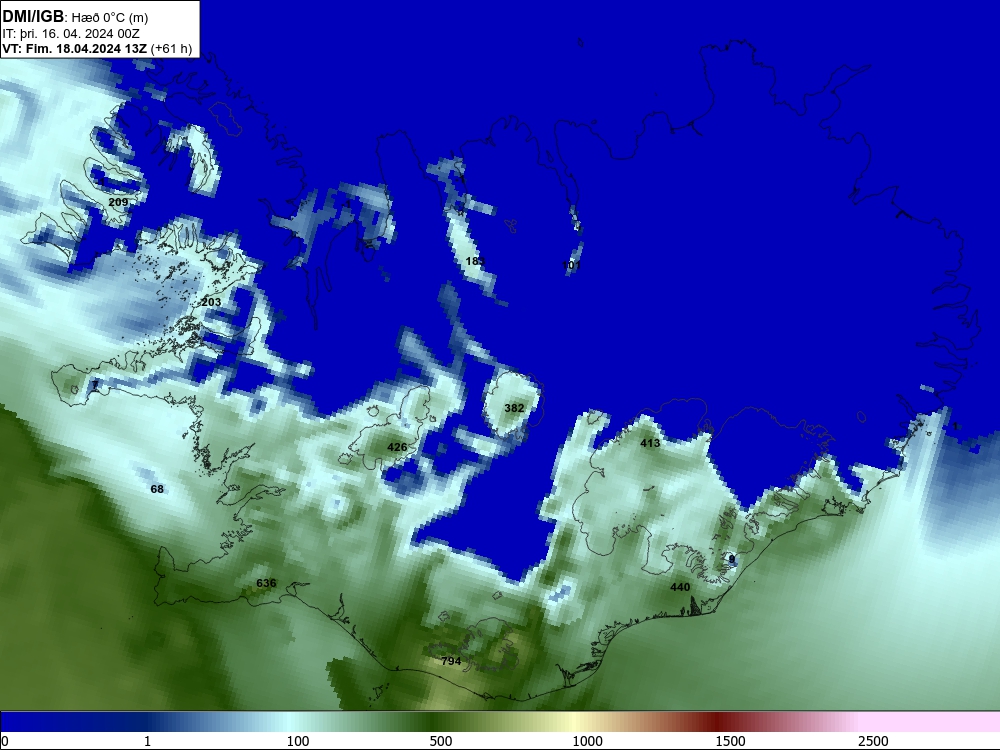This screenshot has width=1000, height=750.
Task: Click the map value 18 on the northern peninsula
Action: (475, 261)
